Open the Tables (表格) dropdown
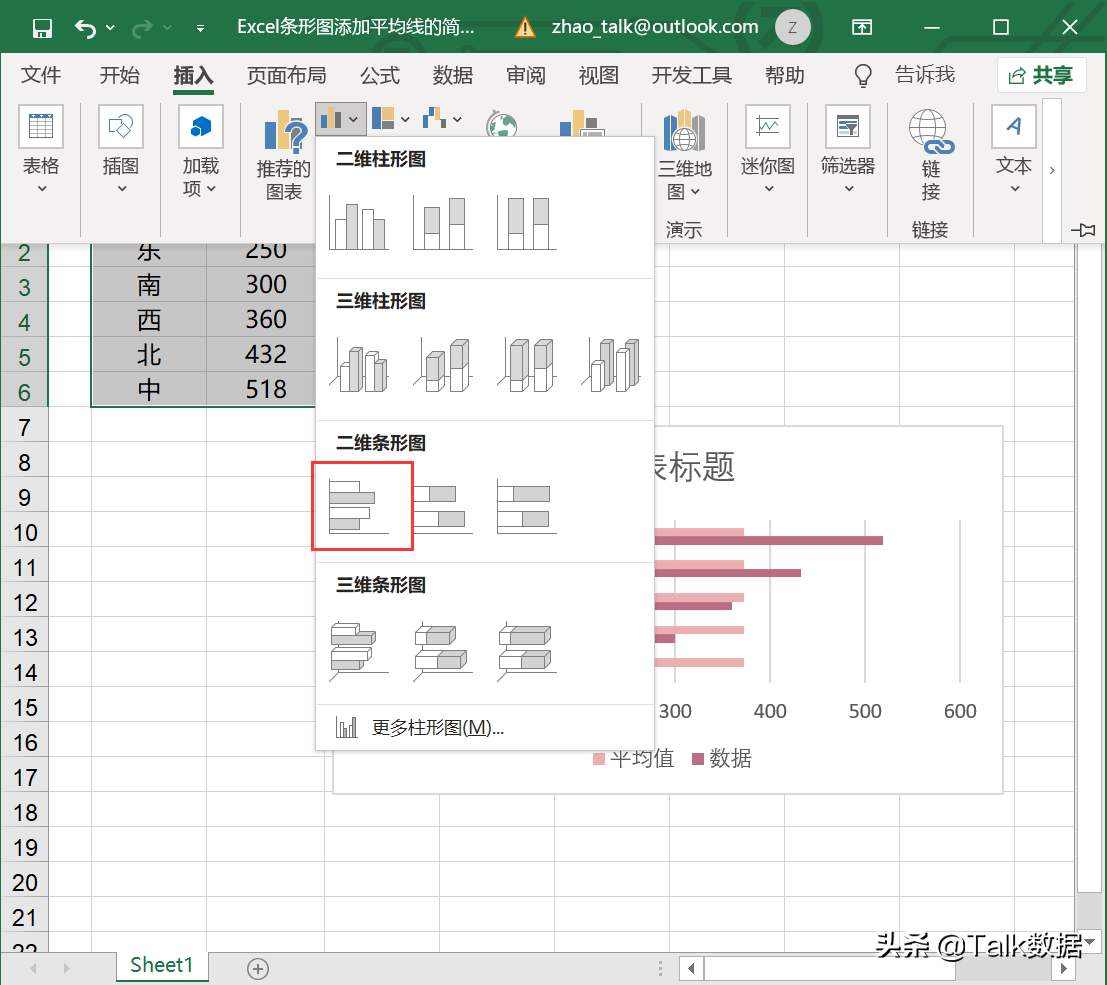The height and width of the screenshot is (985, 1107). click(41, 187)
